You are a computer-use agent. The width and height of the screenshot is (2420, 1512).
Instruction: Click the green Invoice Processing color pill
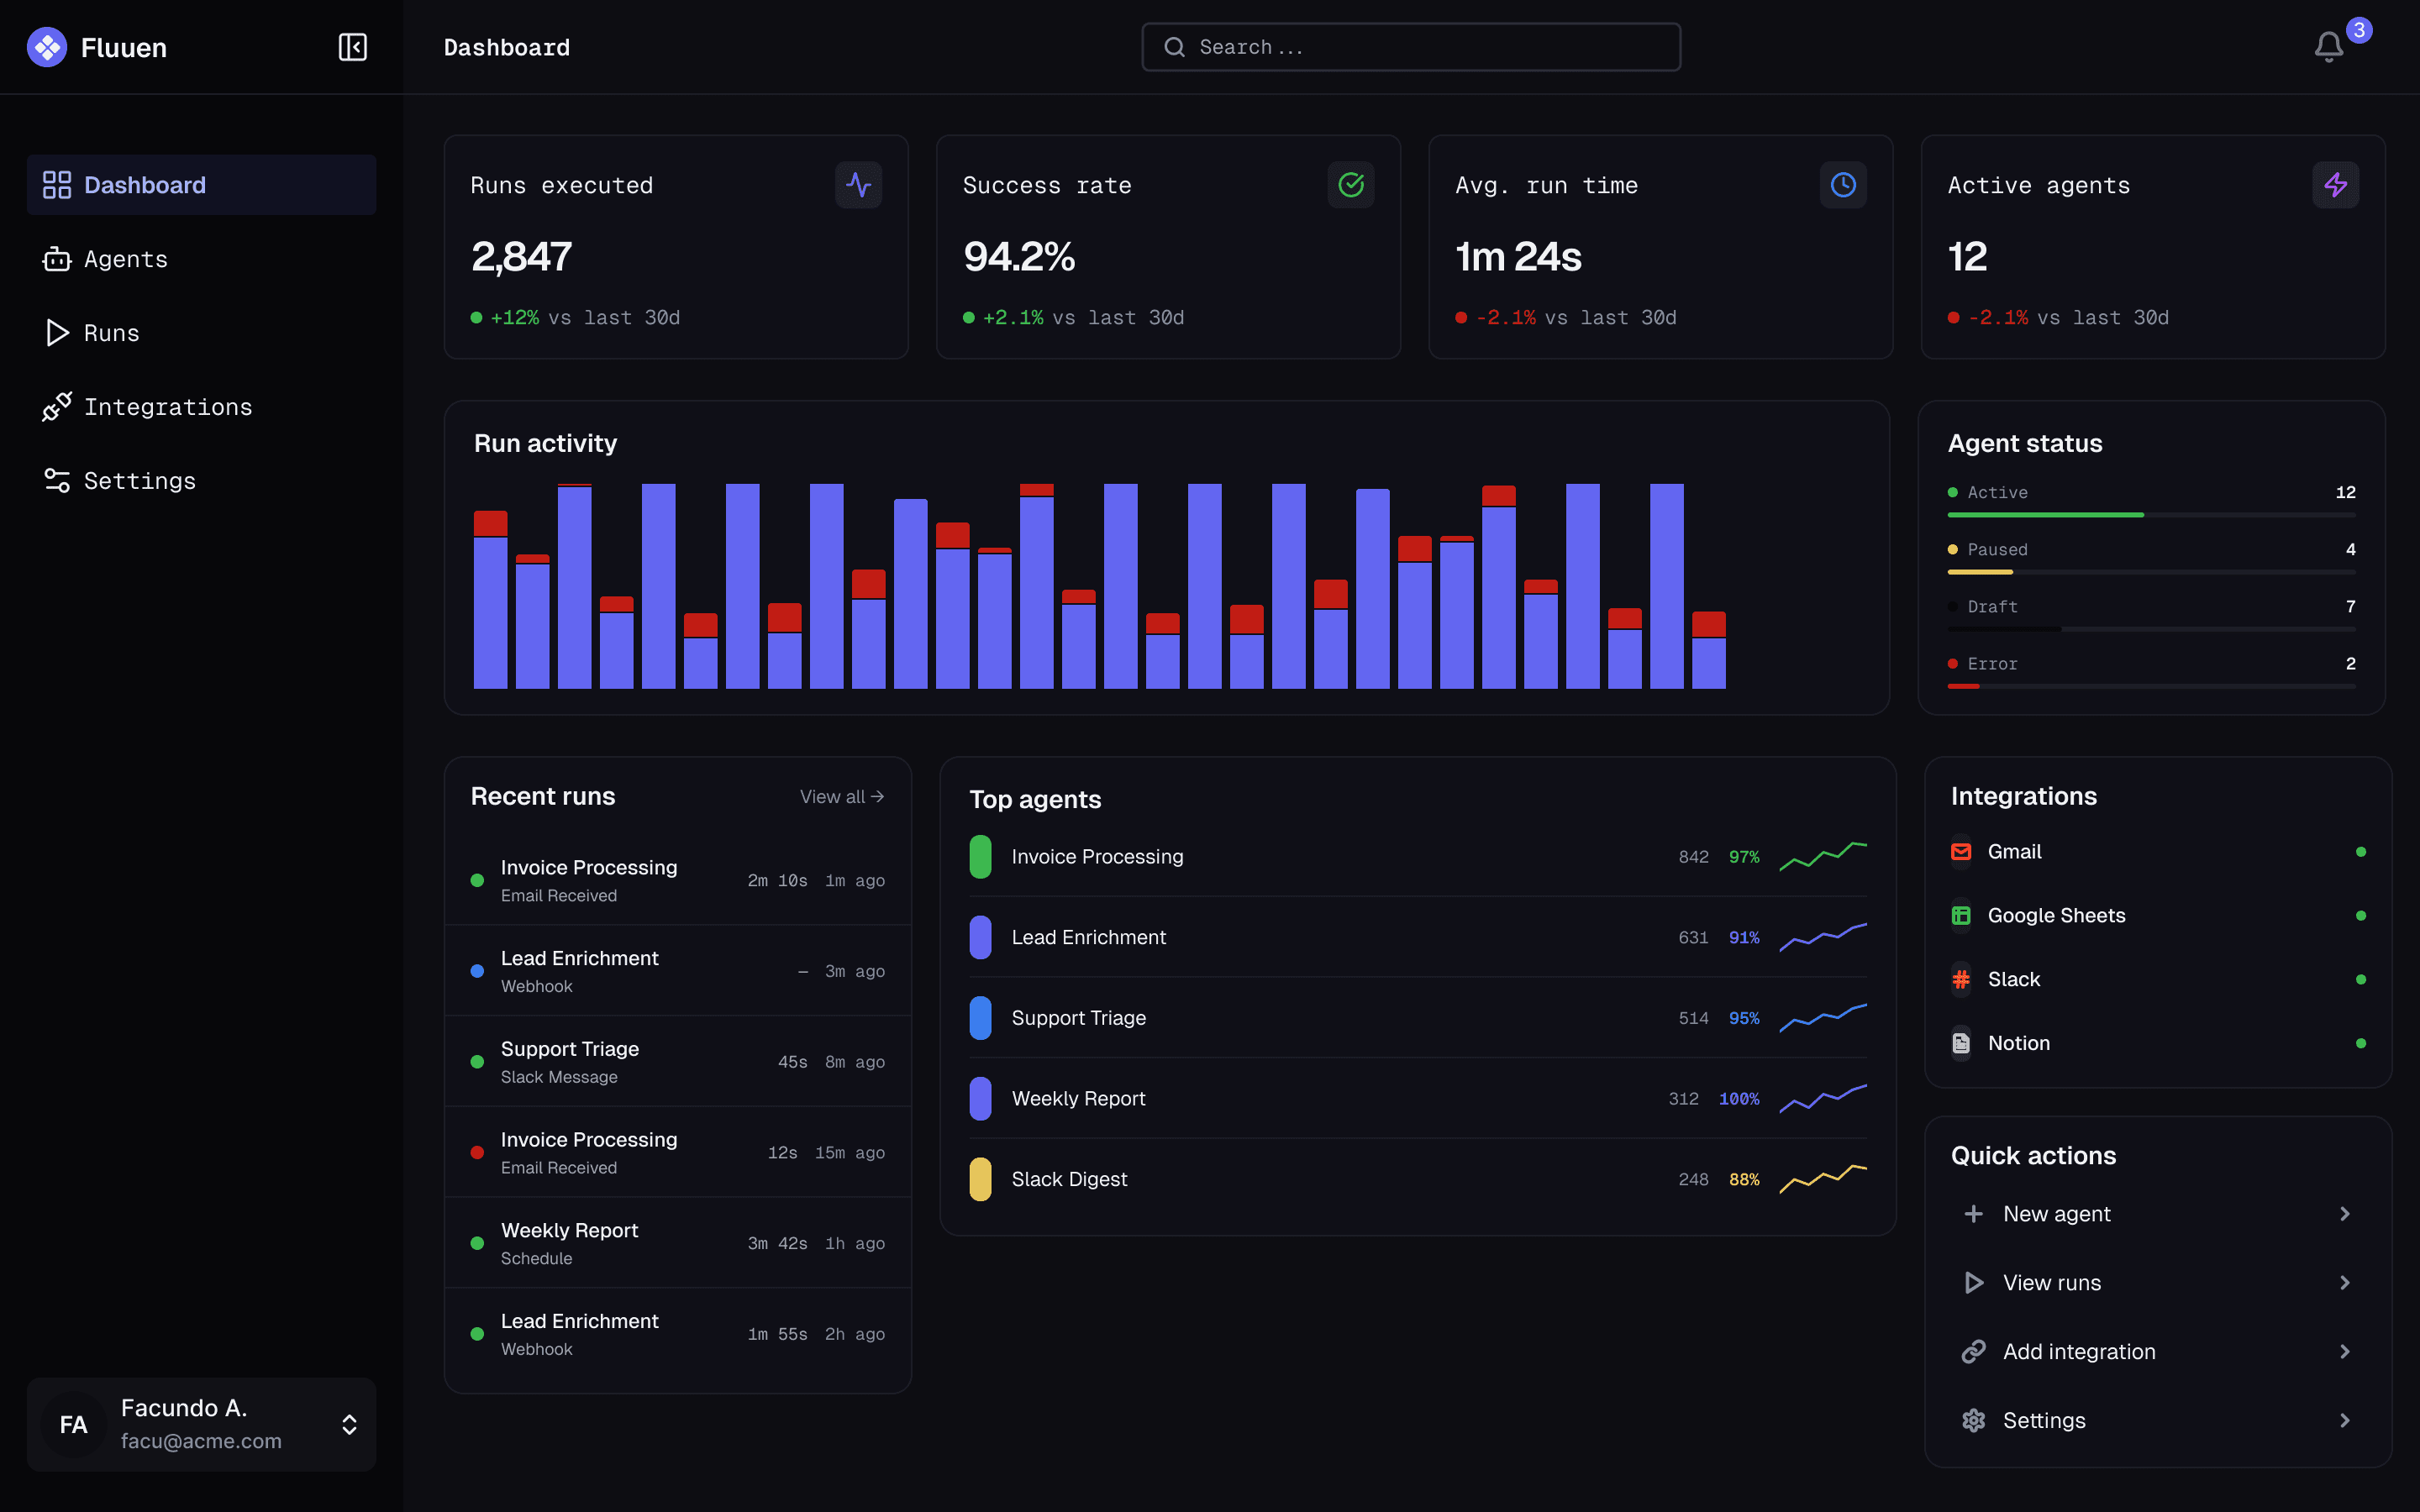[980, 857]
